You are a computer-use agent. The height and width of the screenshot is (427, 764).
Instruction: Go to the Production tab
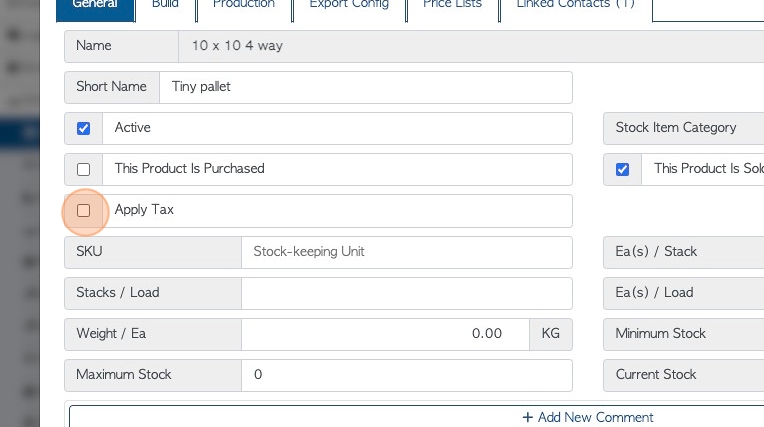(x=244, y=9)
